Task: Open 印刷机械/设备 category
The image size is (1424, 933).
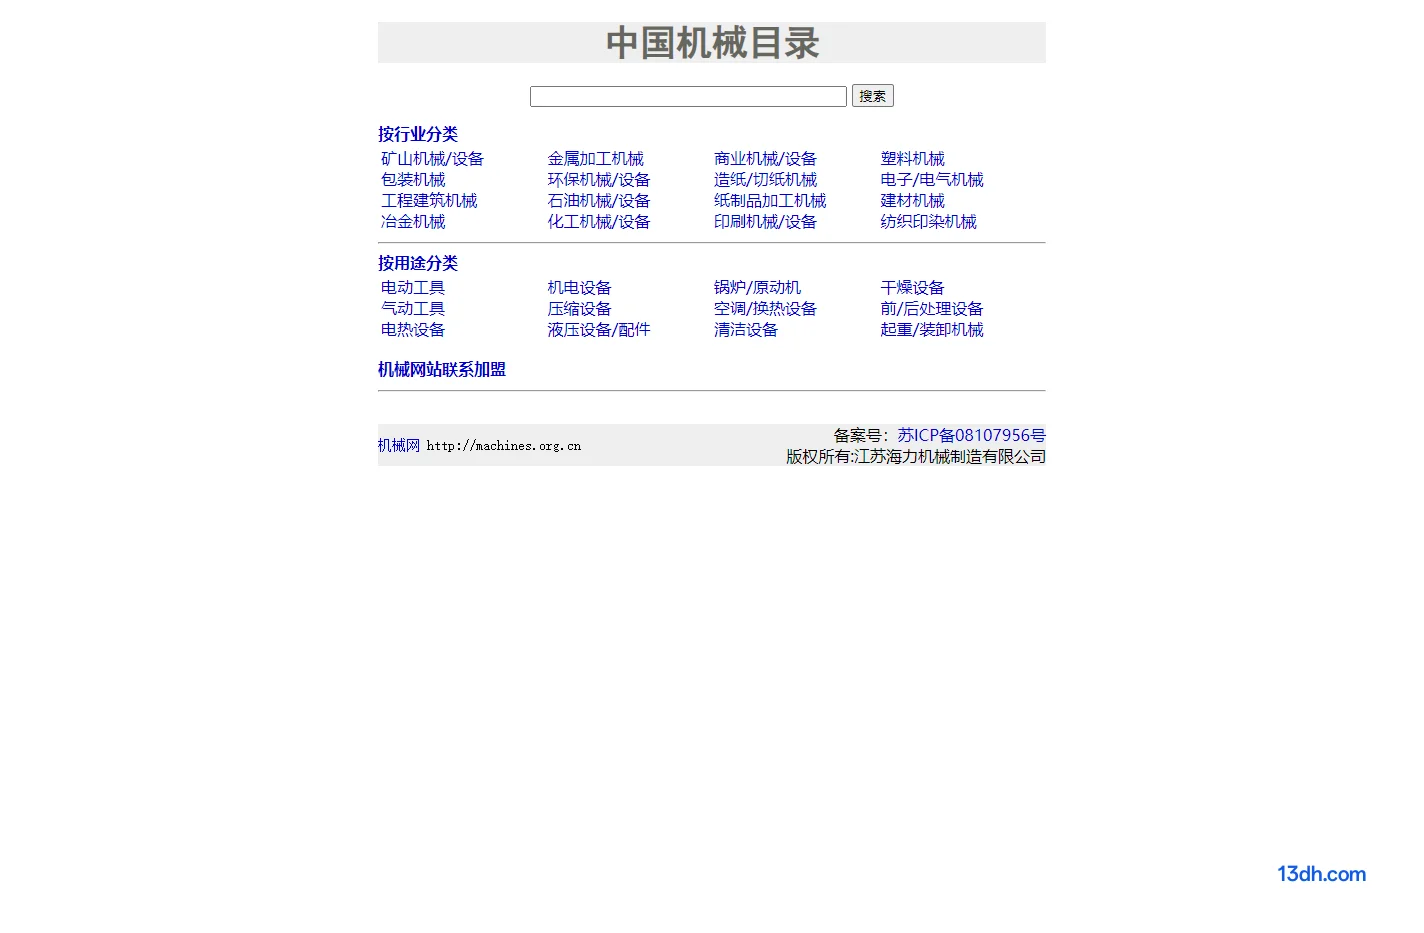Action: click(765, 222)
